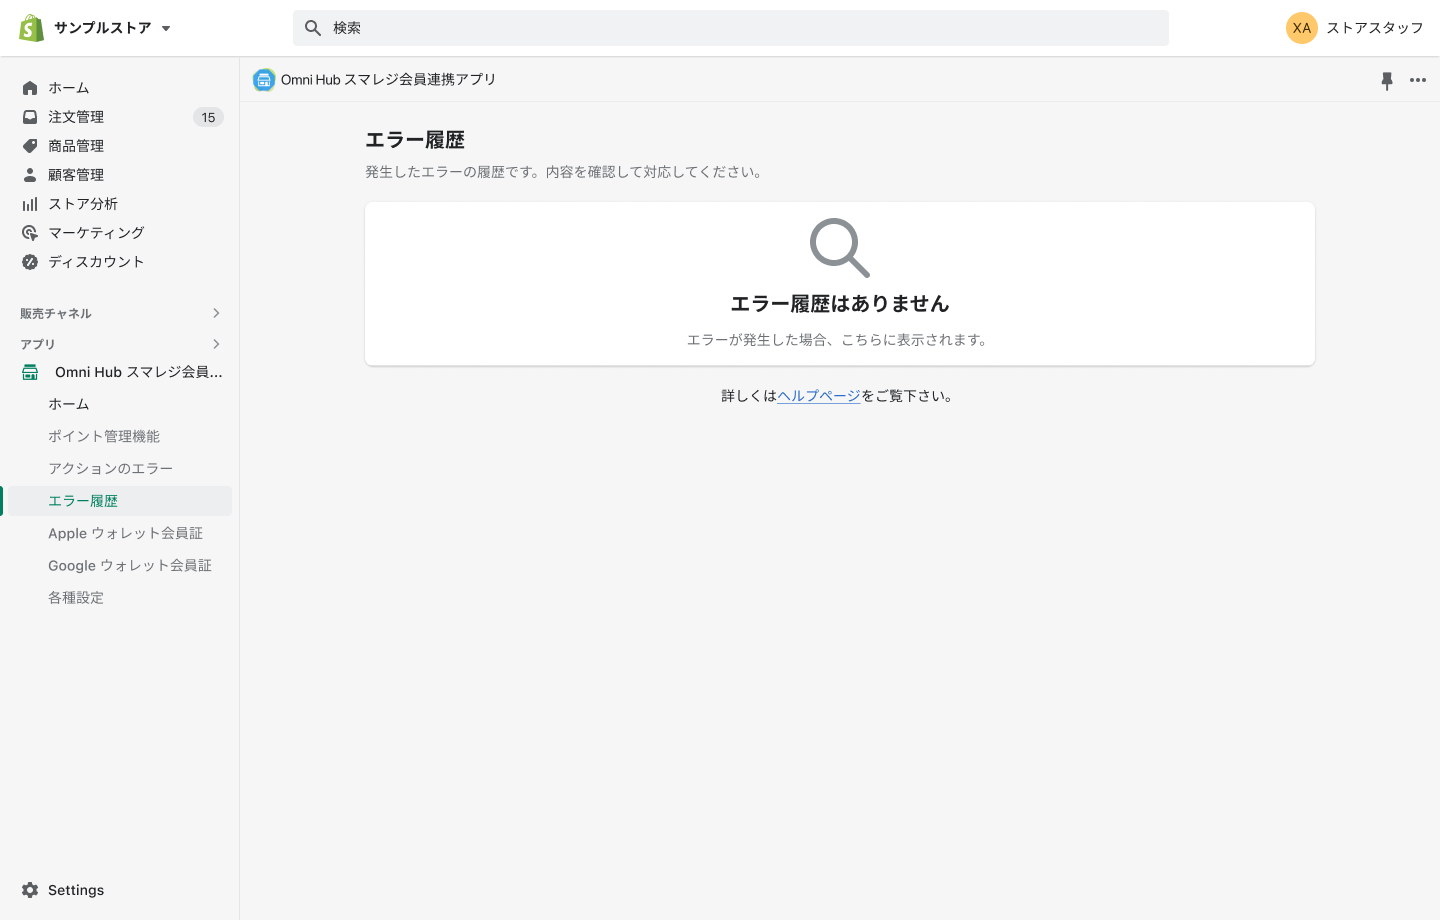
Task: Open the サンプルストア store switcher dropdown arrow
Action: pyautogui.click(x=166, y=29)
